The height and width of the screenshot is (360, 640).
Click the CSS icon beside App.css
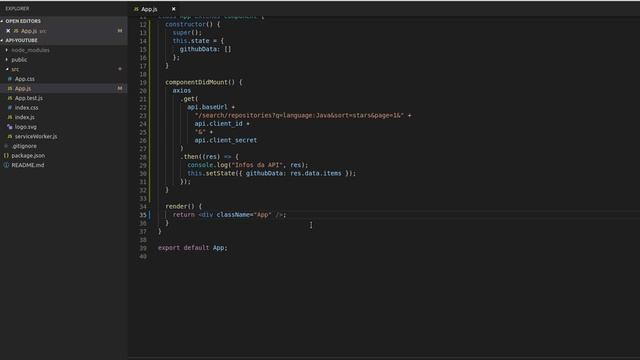[x=10, y=79]
